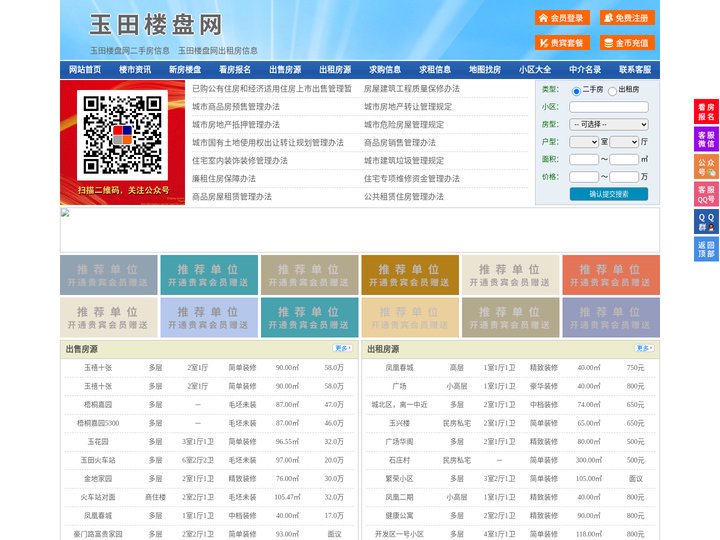Open 城市商品房预售管理办法 link
Viewport: 720px width, 540px height.
point(236,107)
